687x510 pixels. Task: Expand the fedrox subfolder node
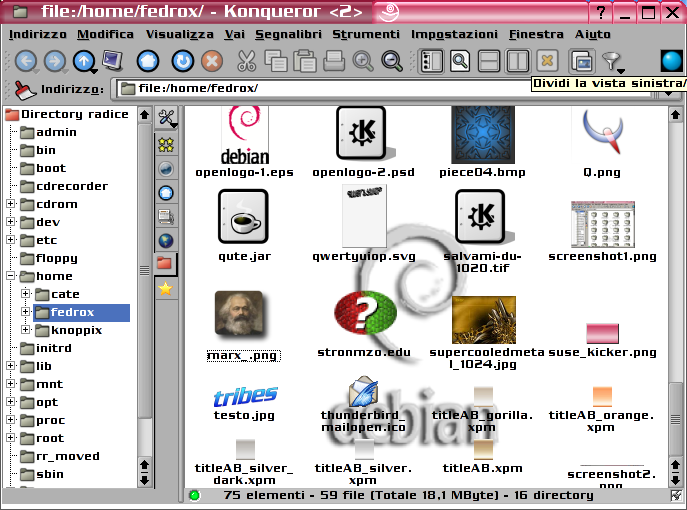click(25, 312)
